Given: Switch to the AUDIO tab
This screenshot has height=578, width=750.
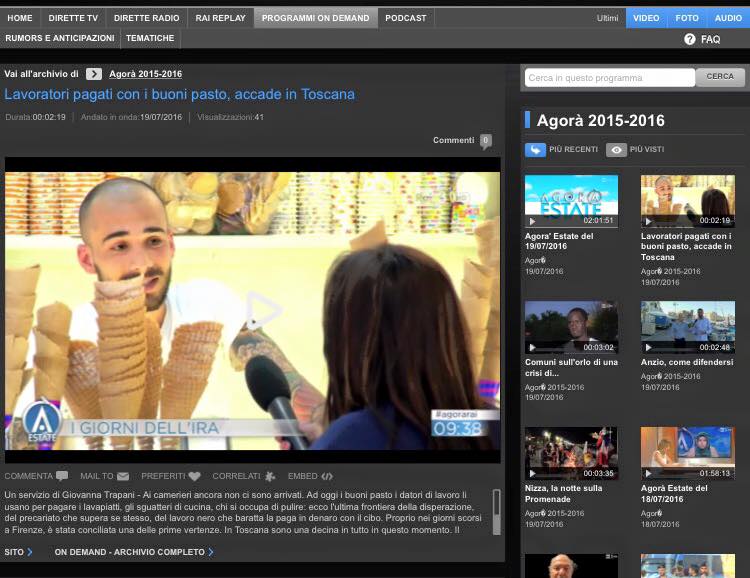Looking at the screenshot, I should pos(728,18).
